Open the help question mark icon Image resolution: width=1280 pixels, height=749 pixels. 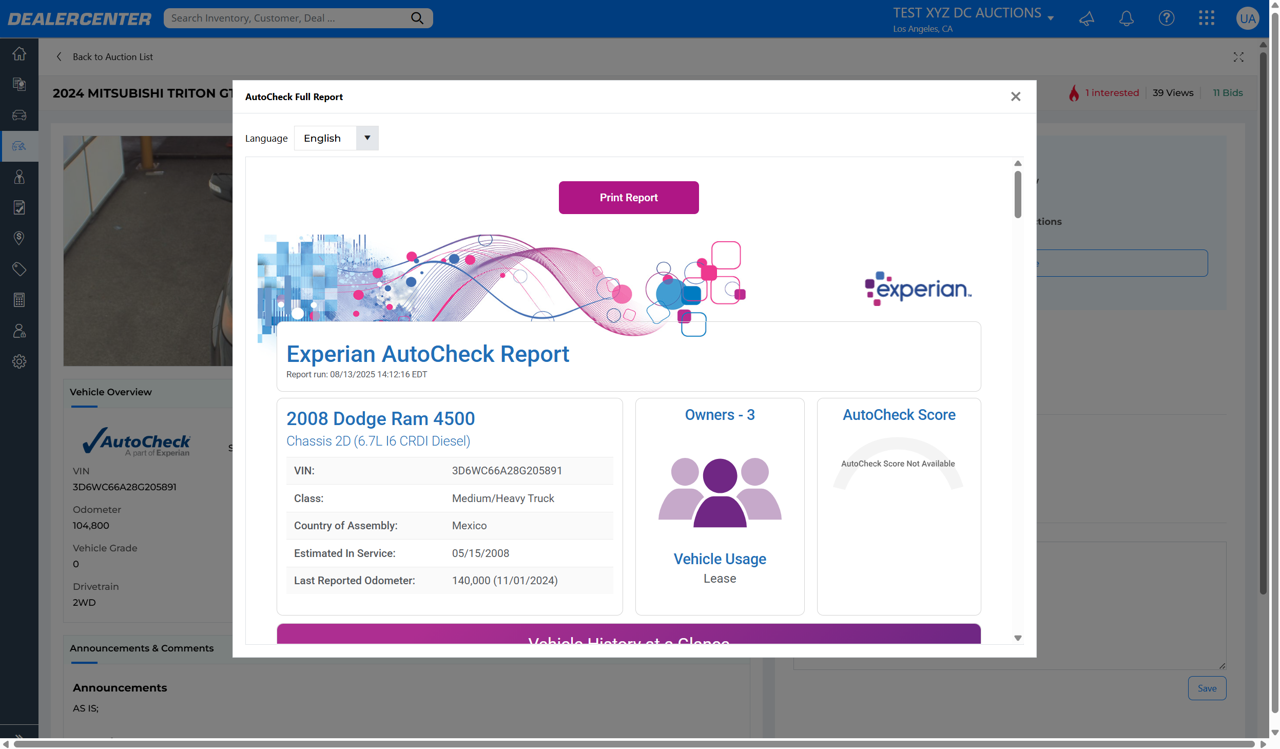(1166, 18)
